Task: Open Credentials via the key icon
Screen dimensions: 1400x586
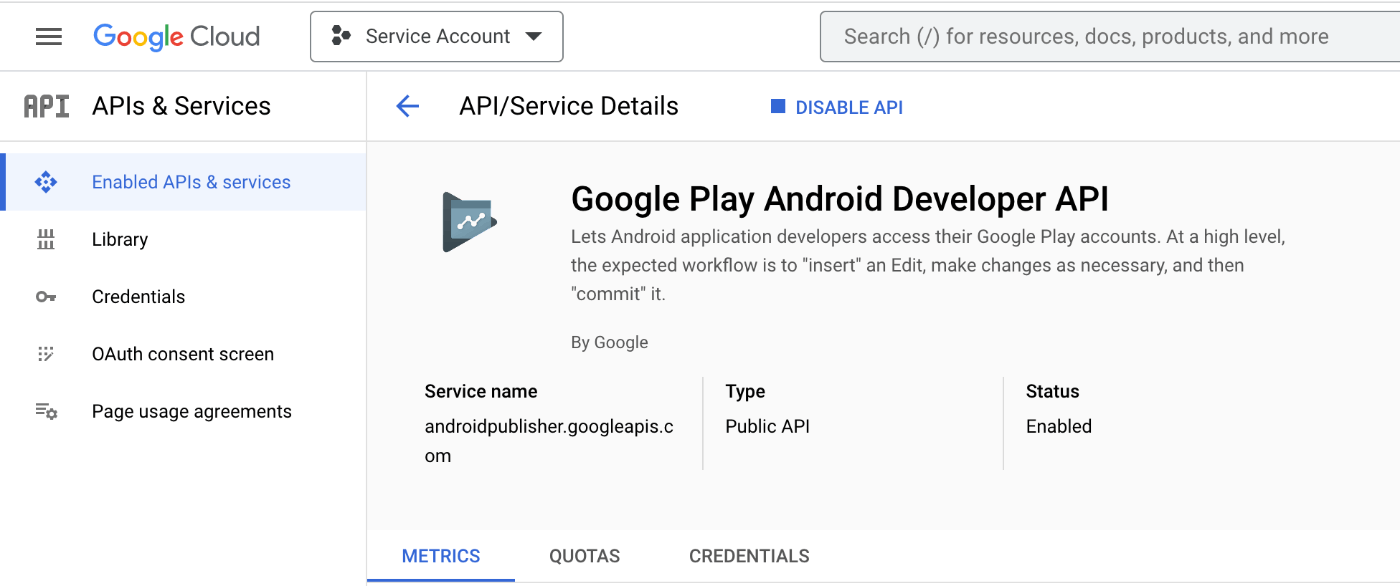Action: pyautogui.click(x=46, y=296)
